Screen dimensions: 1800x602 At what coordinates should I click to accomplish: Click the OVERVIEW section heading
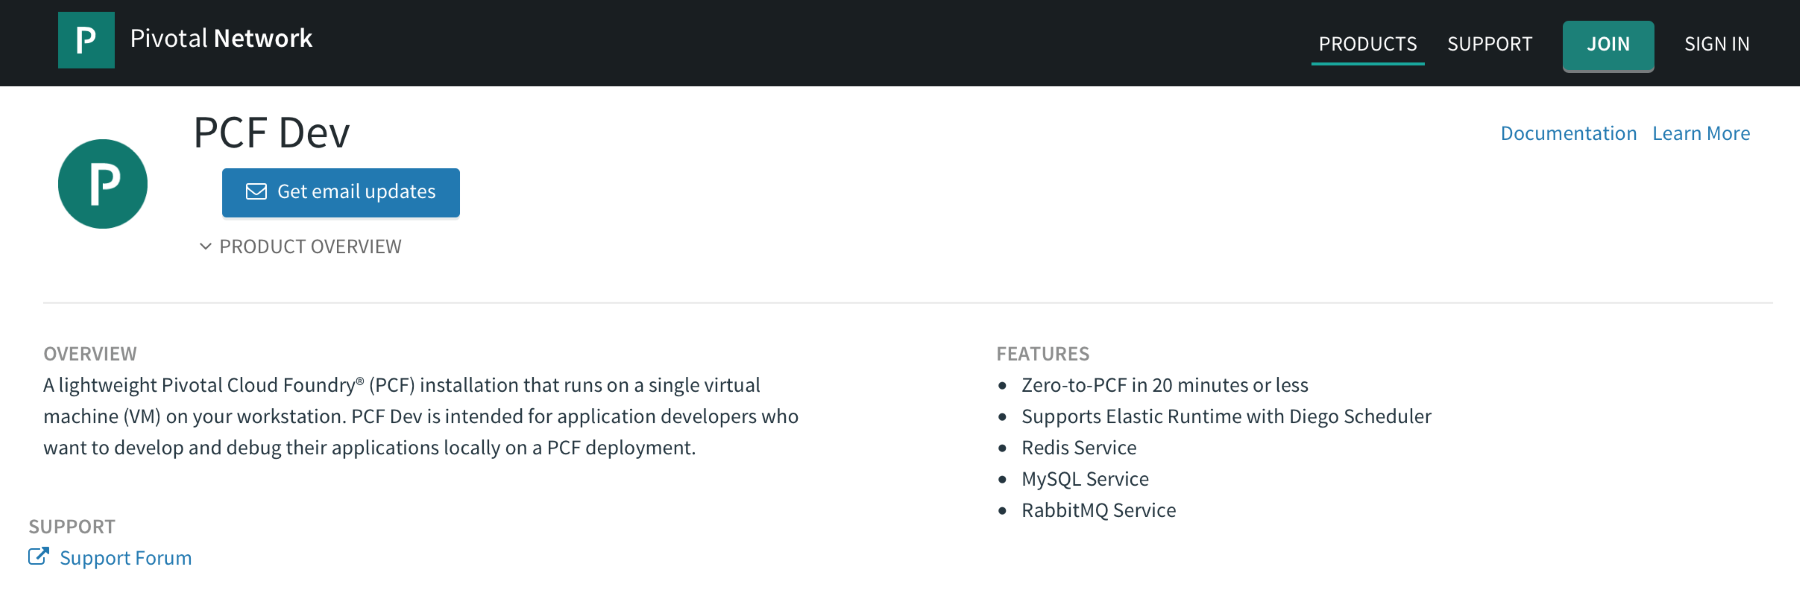90,354
